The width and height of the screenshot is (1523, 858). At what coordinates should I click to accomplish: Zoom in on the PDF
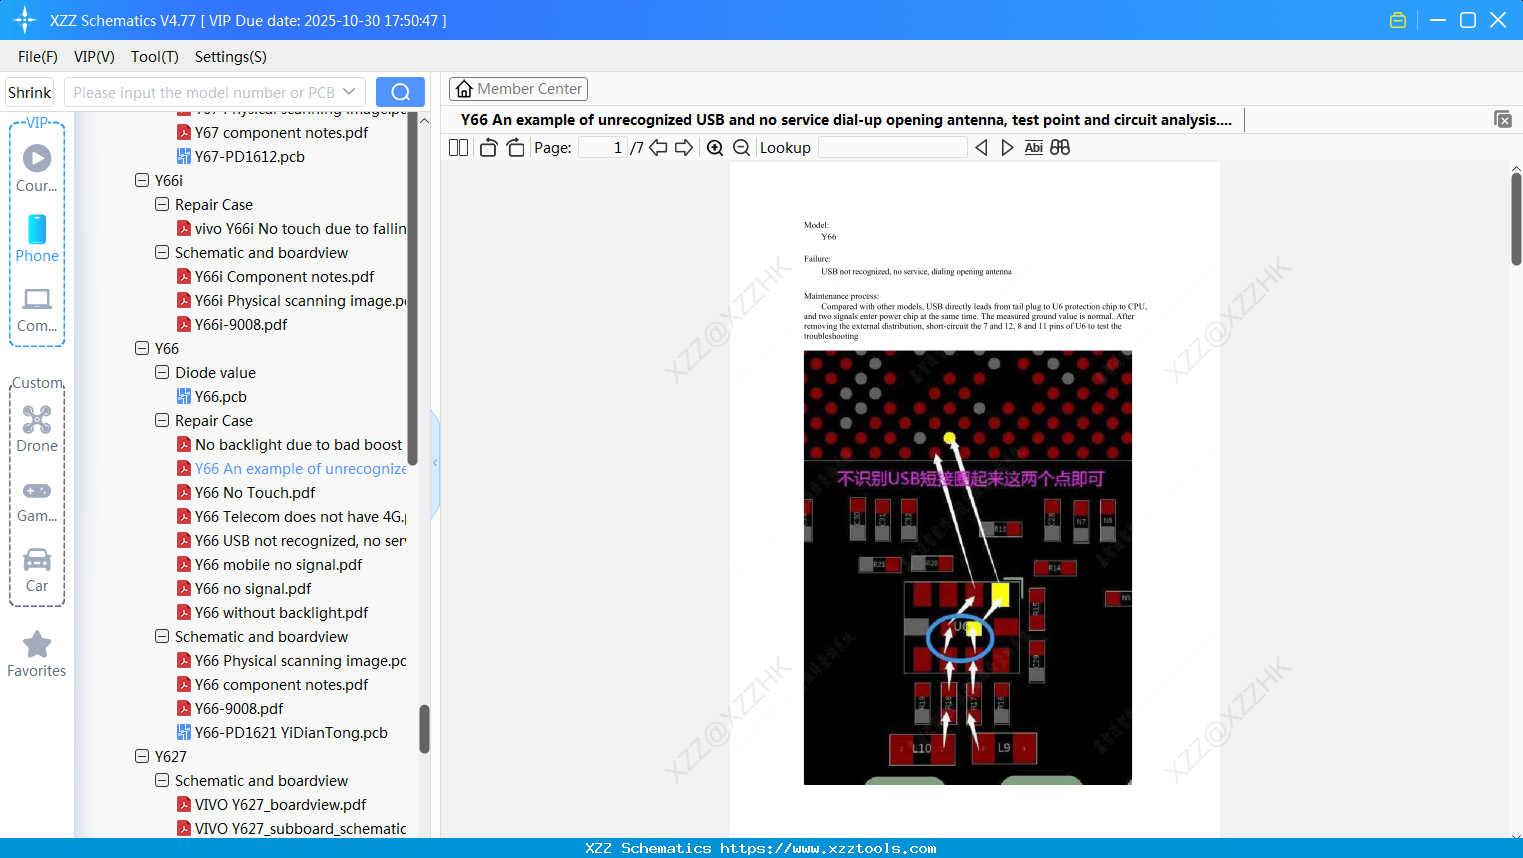click(715, 148)
